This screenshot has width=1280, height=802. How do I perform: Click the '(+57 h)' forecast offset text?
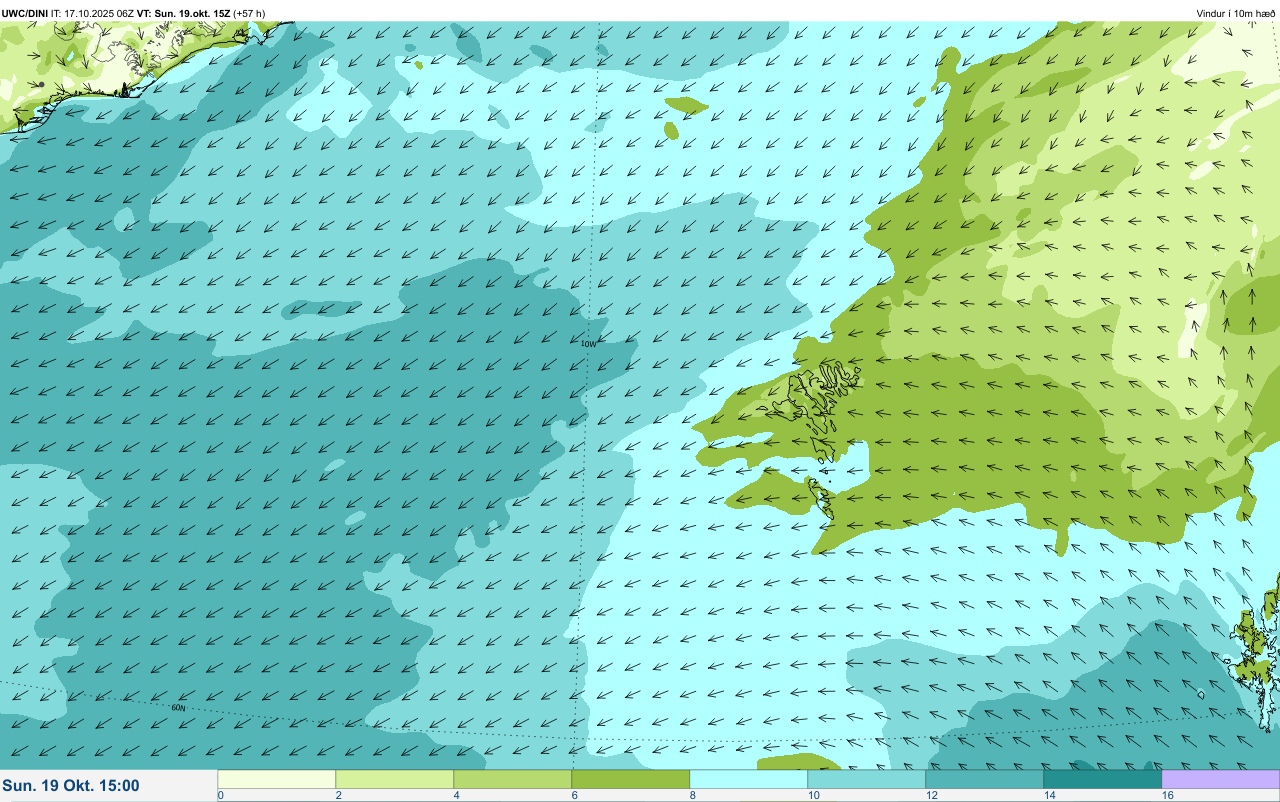250,13
